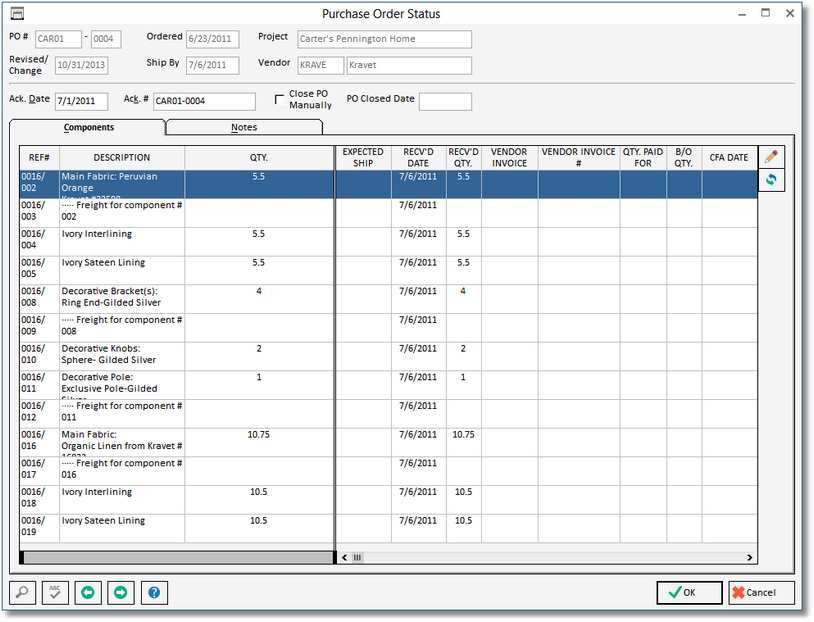
Task: Click the horizontal scrollbar left arrow
Action: coord(344,558)
